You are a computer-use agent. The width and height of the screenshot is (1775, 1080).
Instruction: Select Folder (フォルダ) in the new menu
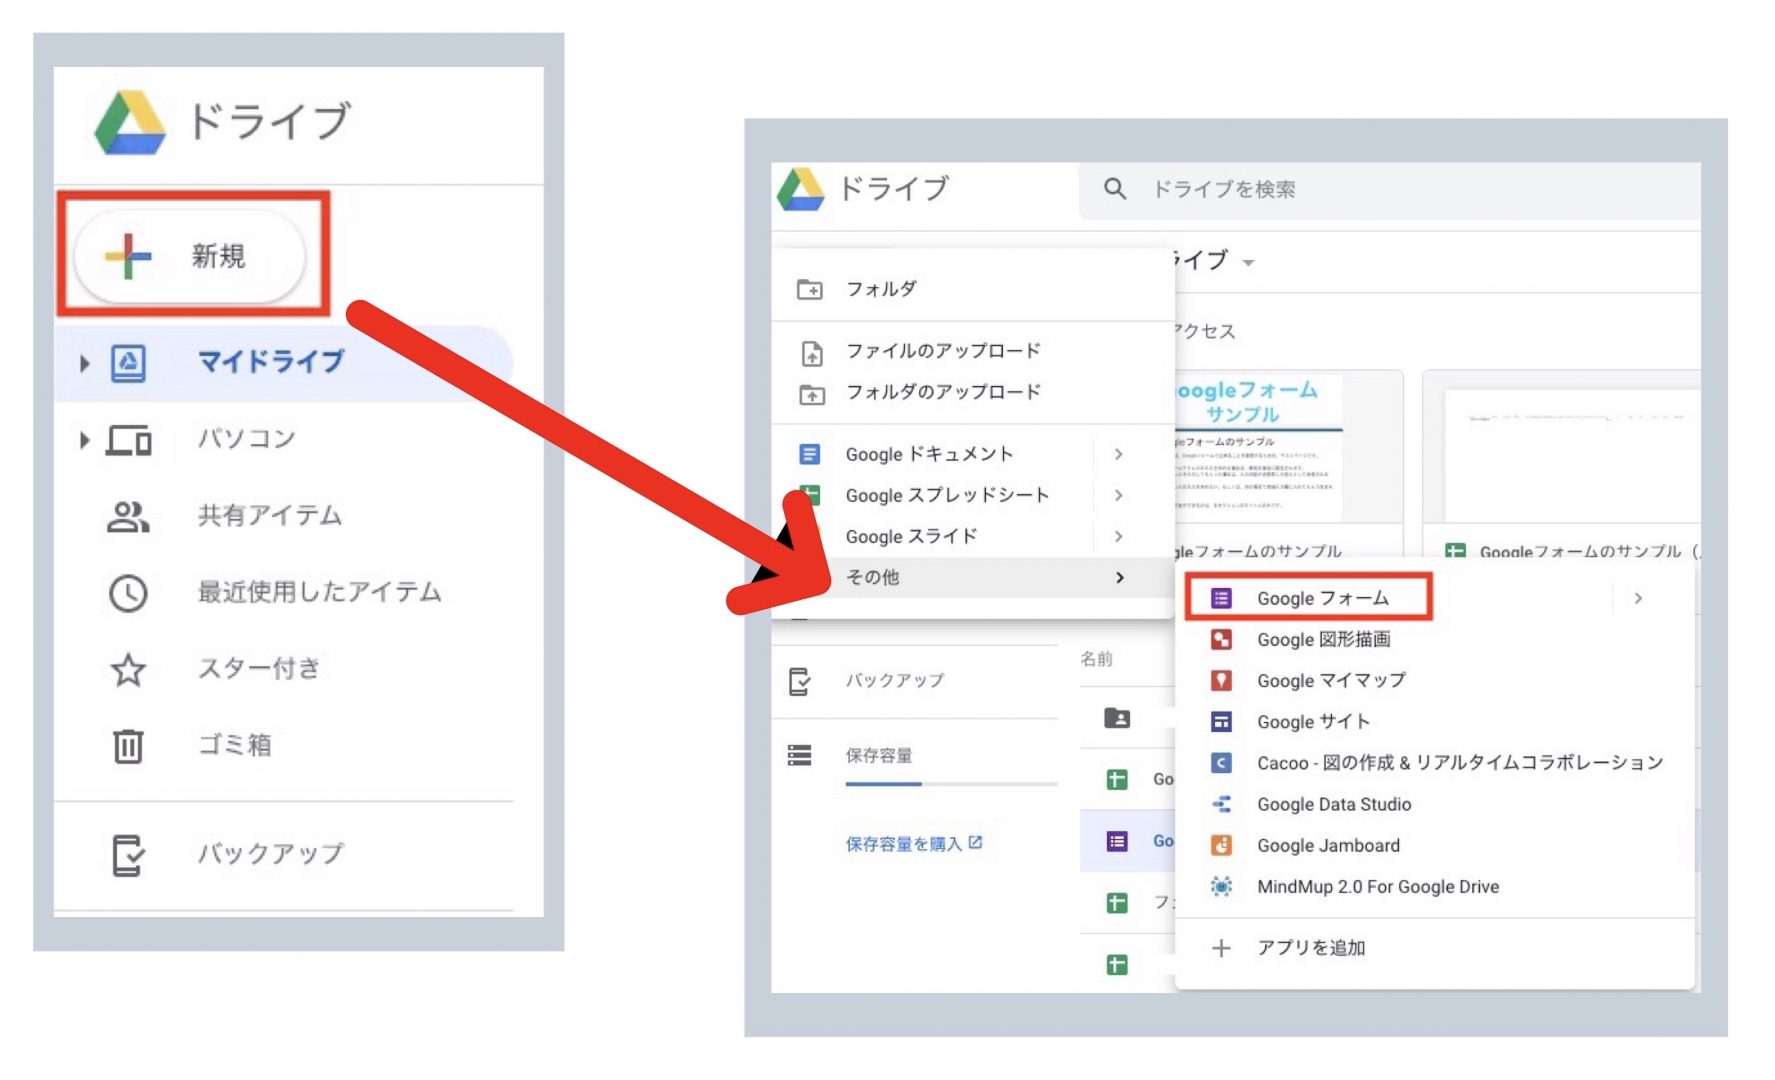(x=880, y=289)
